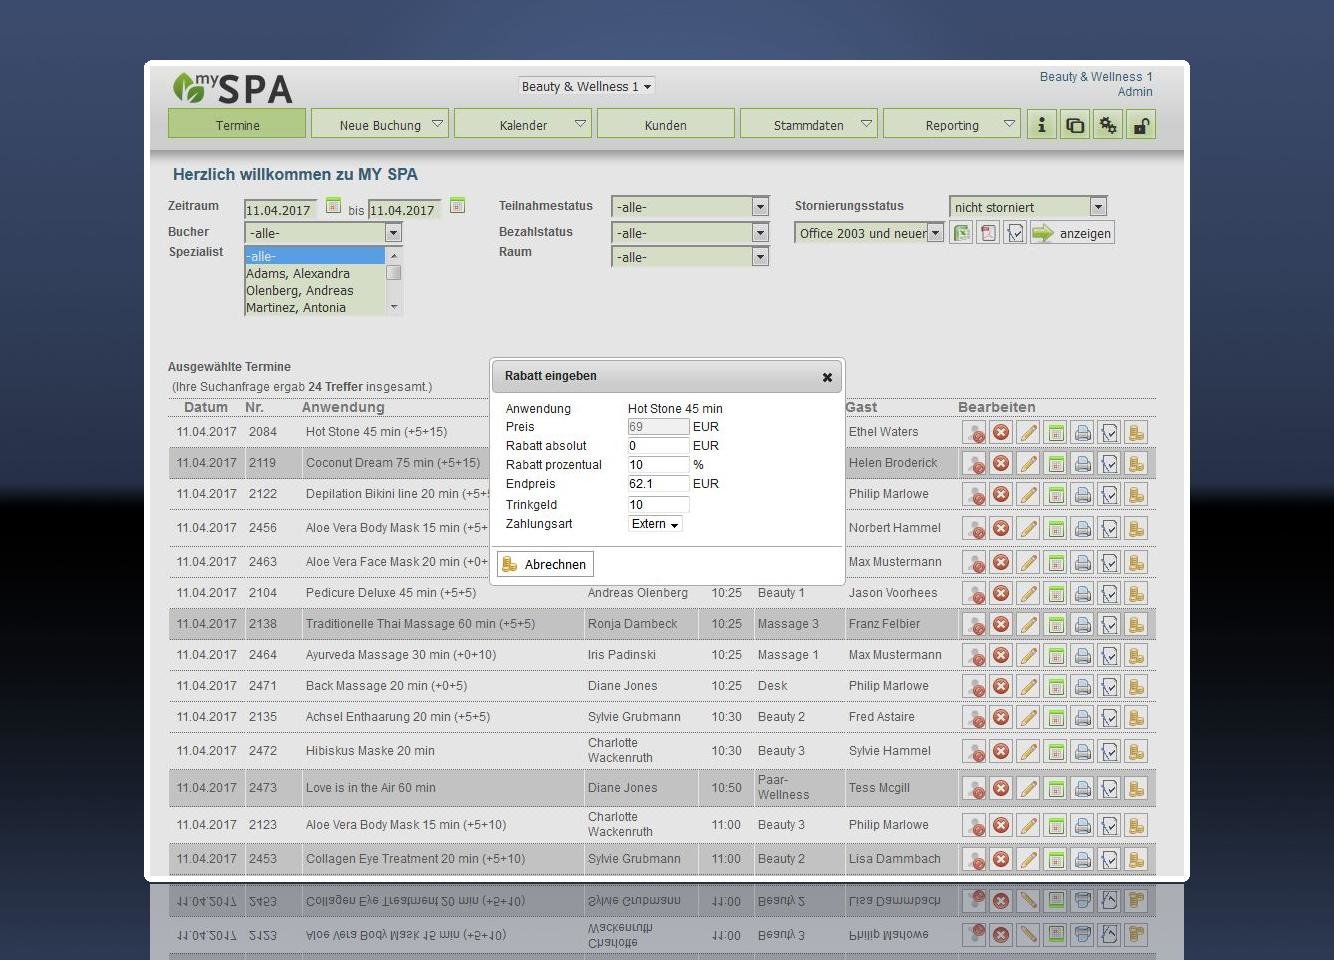Viewport: 1334px width, 960px height.
Task: Click the Rabatt prozentual input field
Action: [658, 465]
